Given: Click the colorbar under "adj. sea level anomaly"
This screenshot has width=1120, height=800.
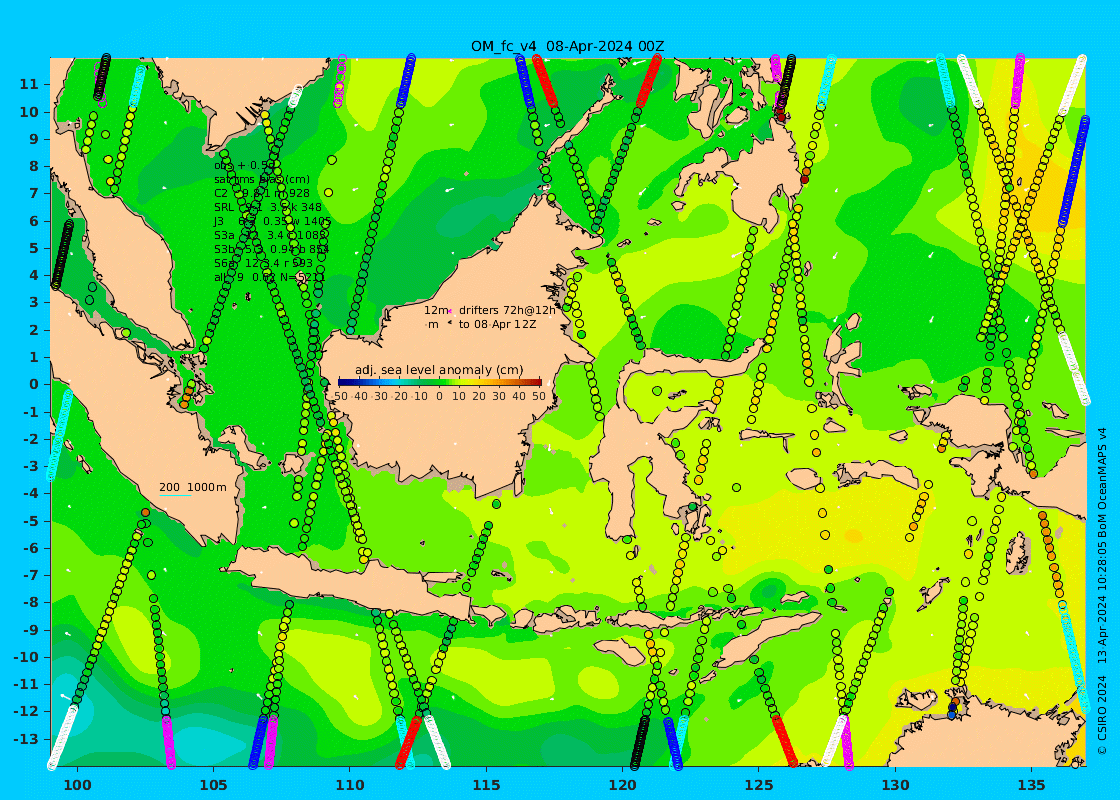Looking at the screenshot, I should coord(439,382).
